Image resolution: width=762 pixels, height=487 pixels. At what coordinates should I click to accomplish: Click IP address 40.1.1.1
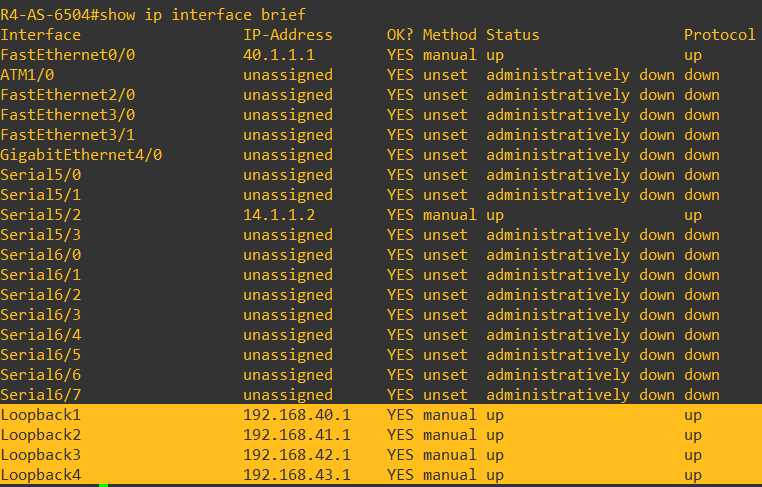[279, 55]
